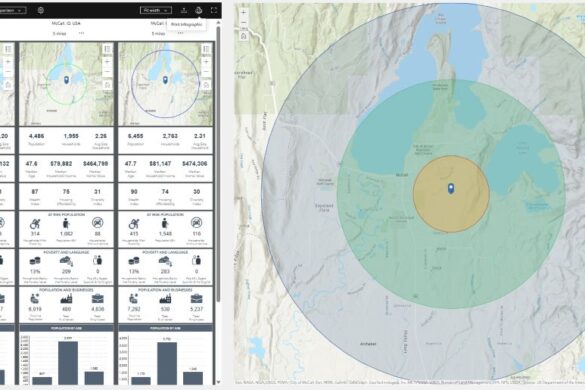Open the three-dot menu beside middle column's miles label

point(81,33)
